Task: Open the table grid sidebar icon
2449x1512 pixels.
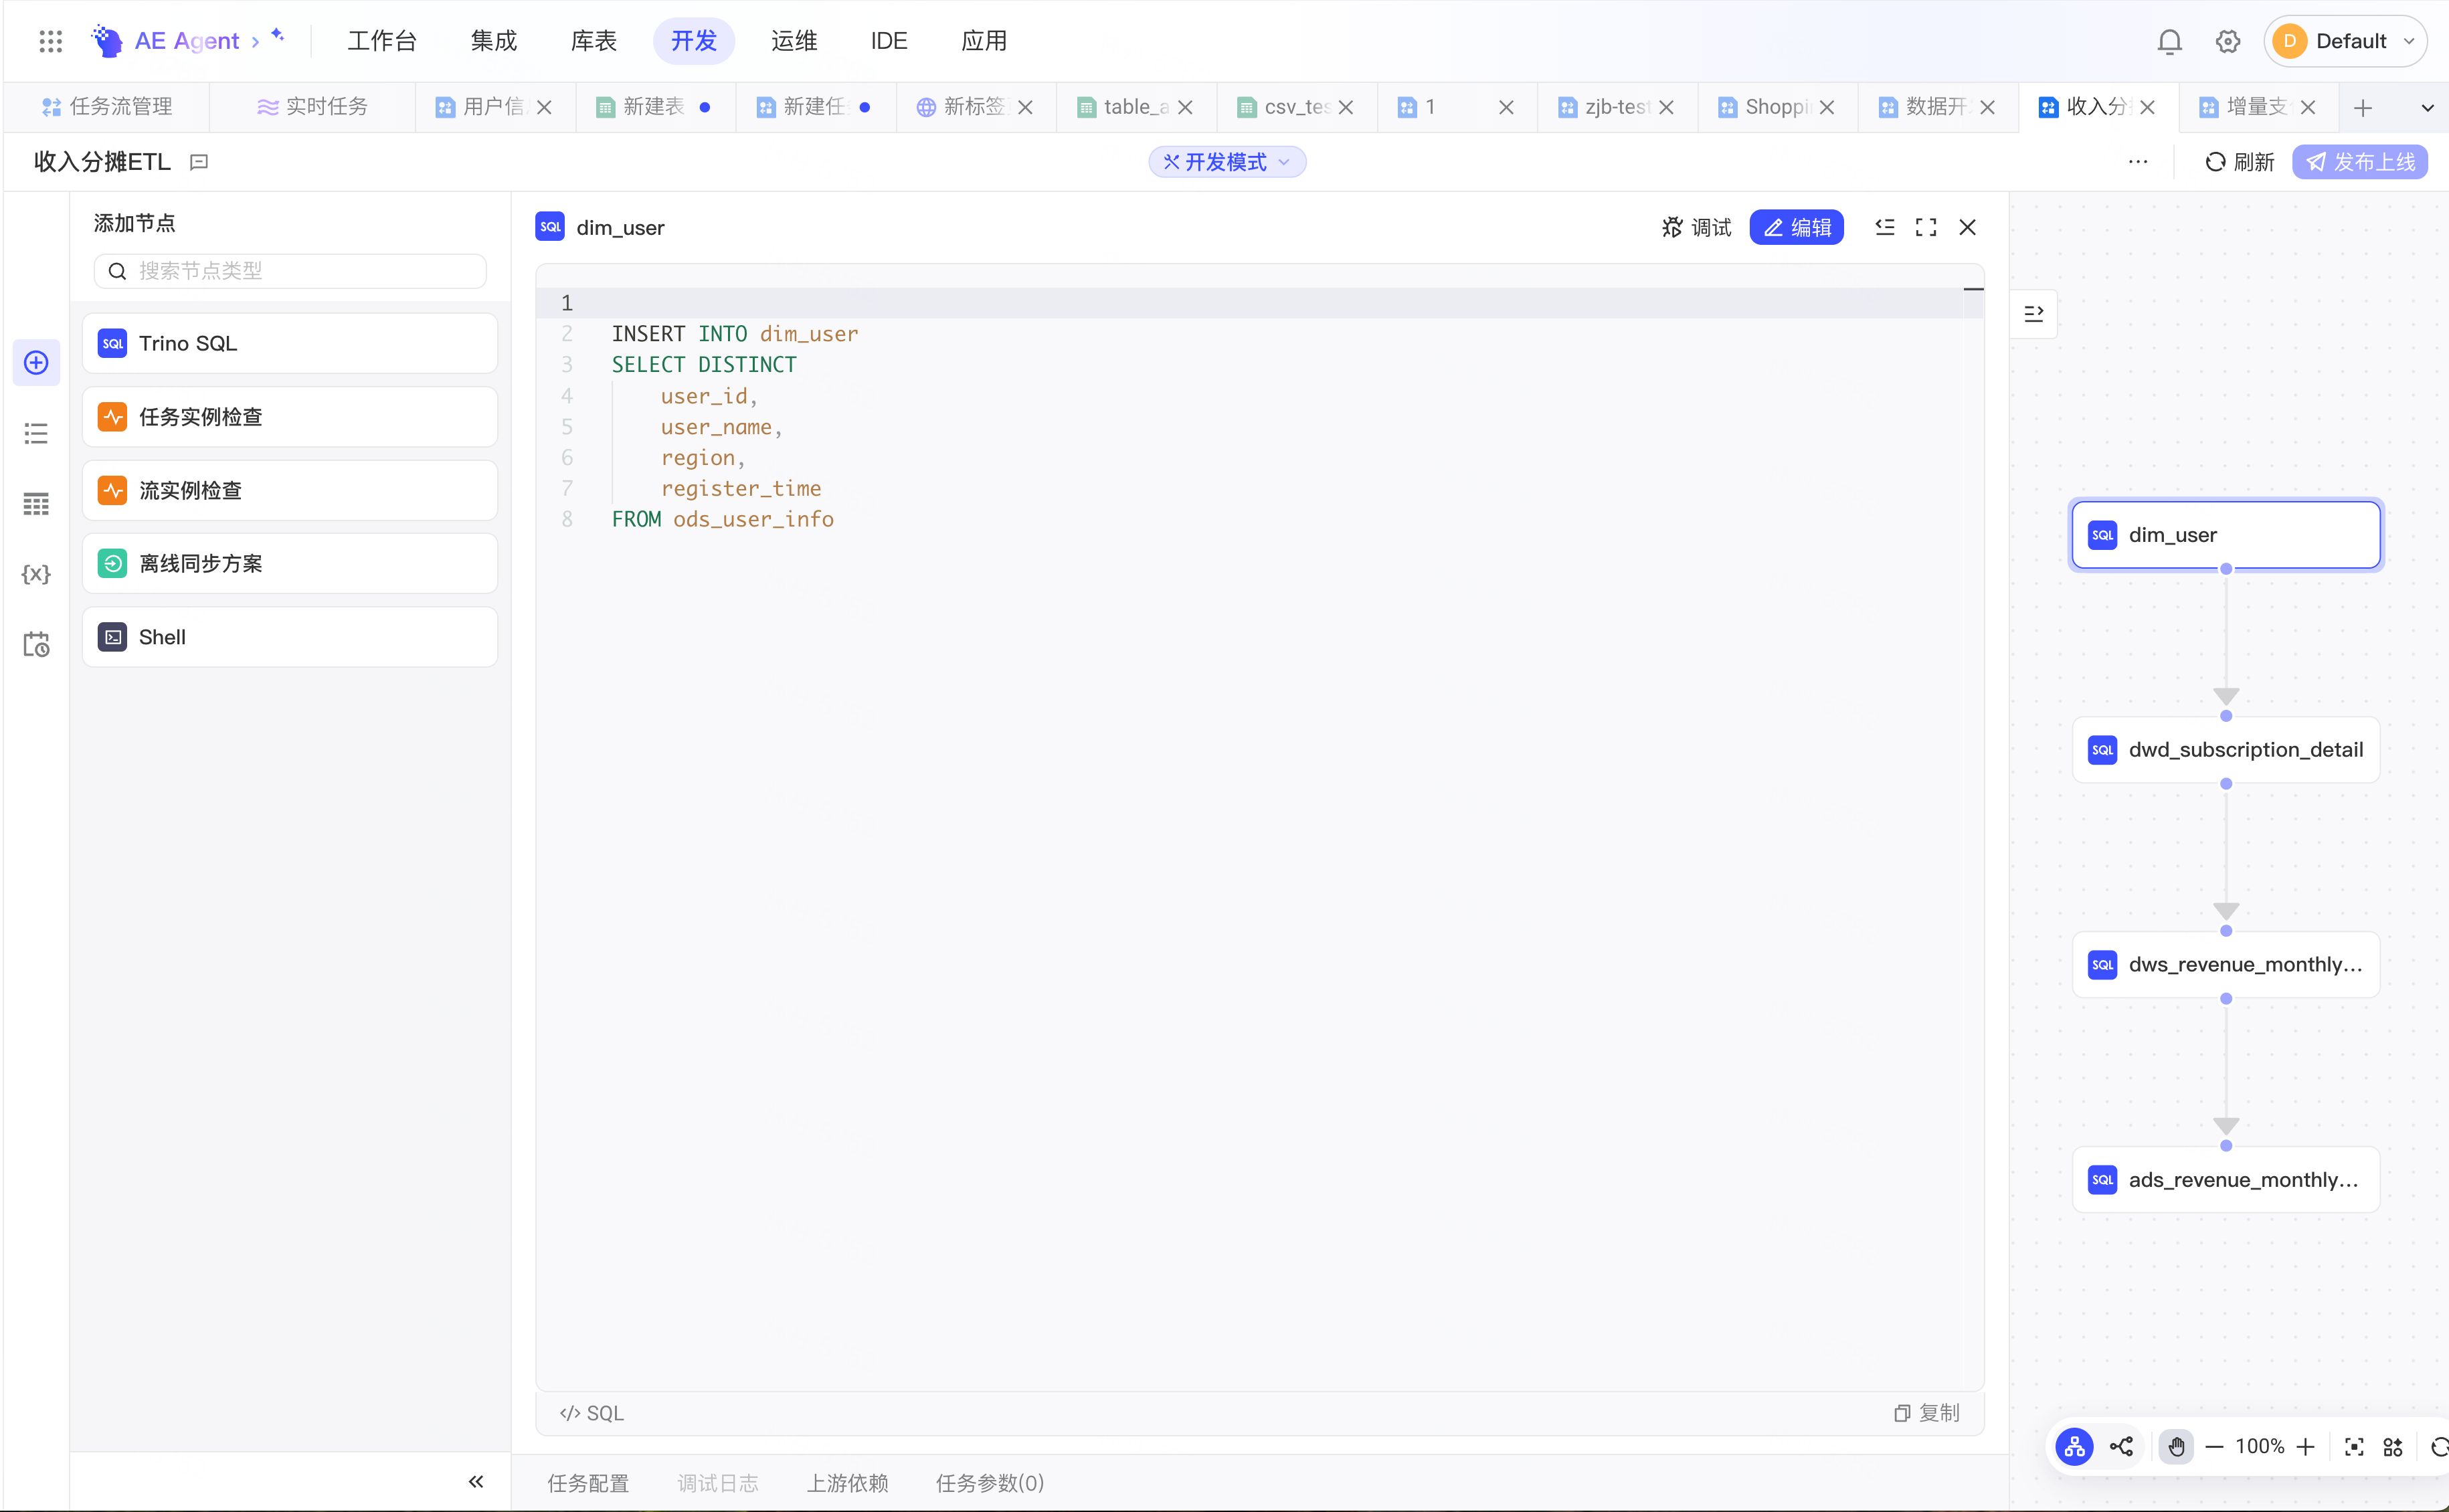Action: (36, 503)
